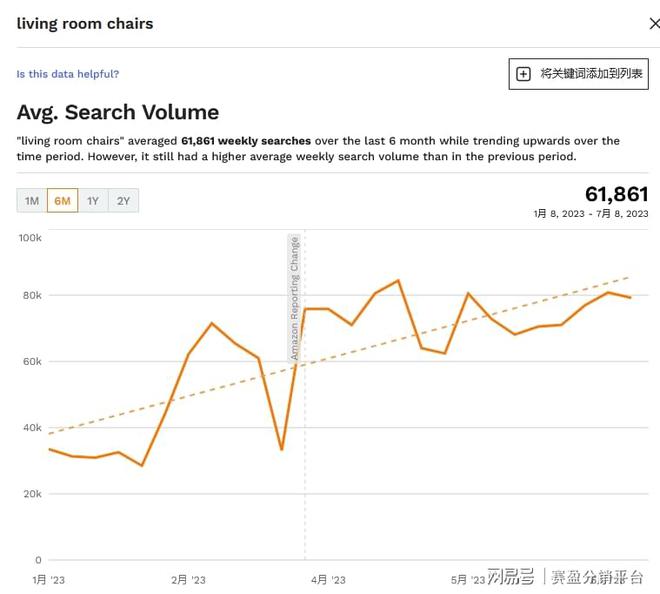Click the Amazon Reporting Change marker label

pyautogui.click(x=295, y=298)
